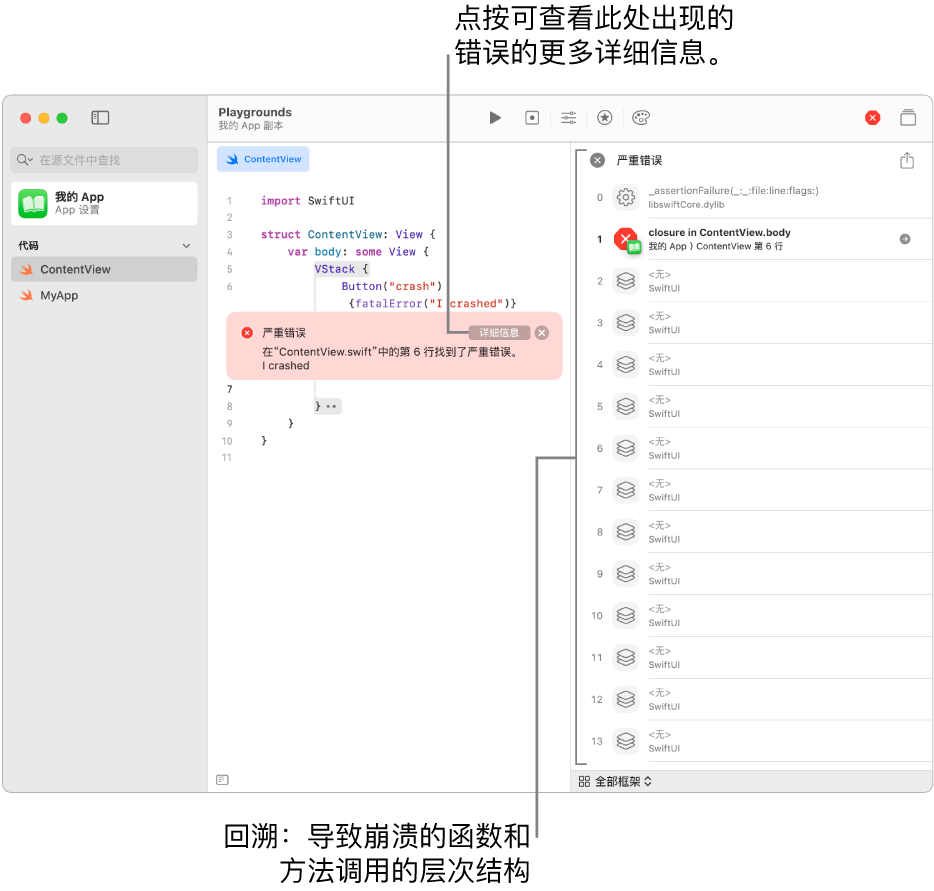Open the palette library icon
This screenshot has height=891, width=934.
coord(641,118)
